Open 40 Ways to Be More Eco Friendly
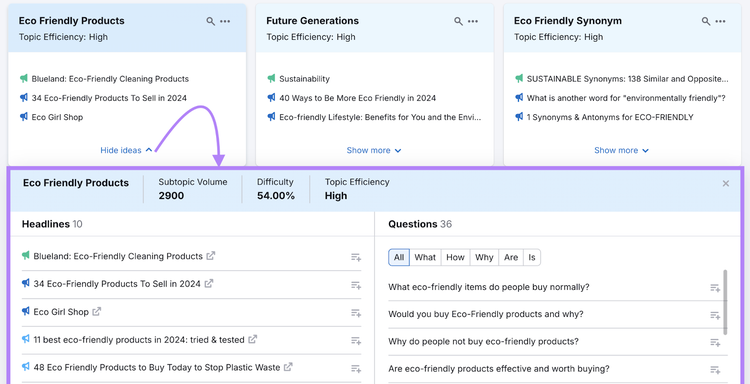This screenshot has height=384, width=750. click(x=357, y=98)
